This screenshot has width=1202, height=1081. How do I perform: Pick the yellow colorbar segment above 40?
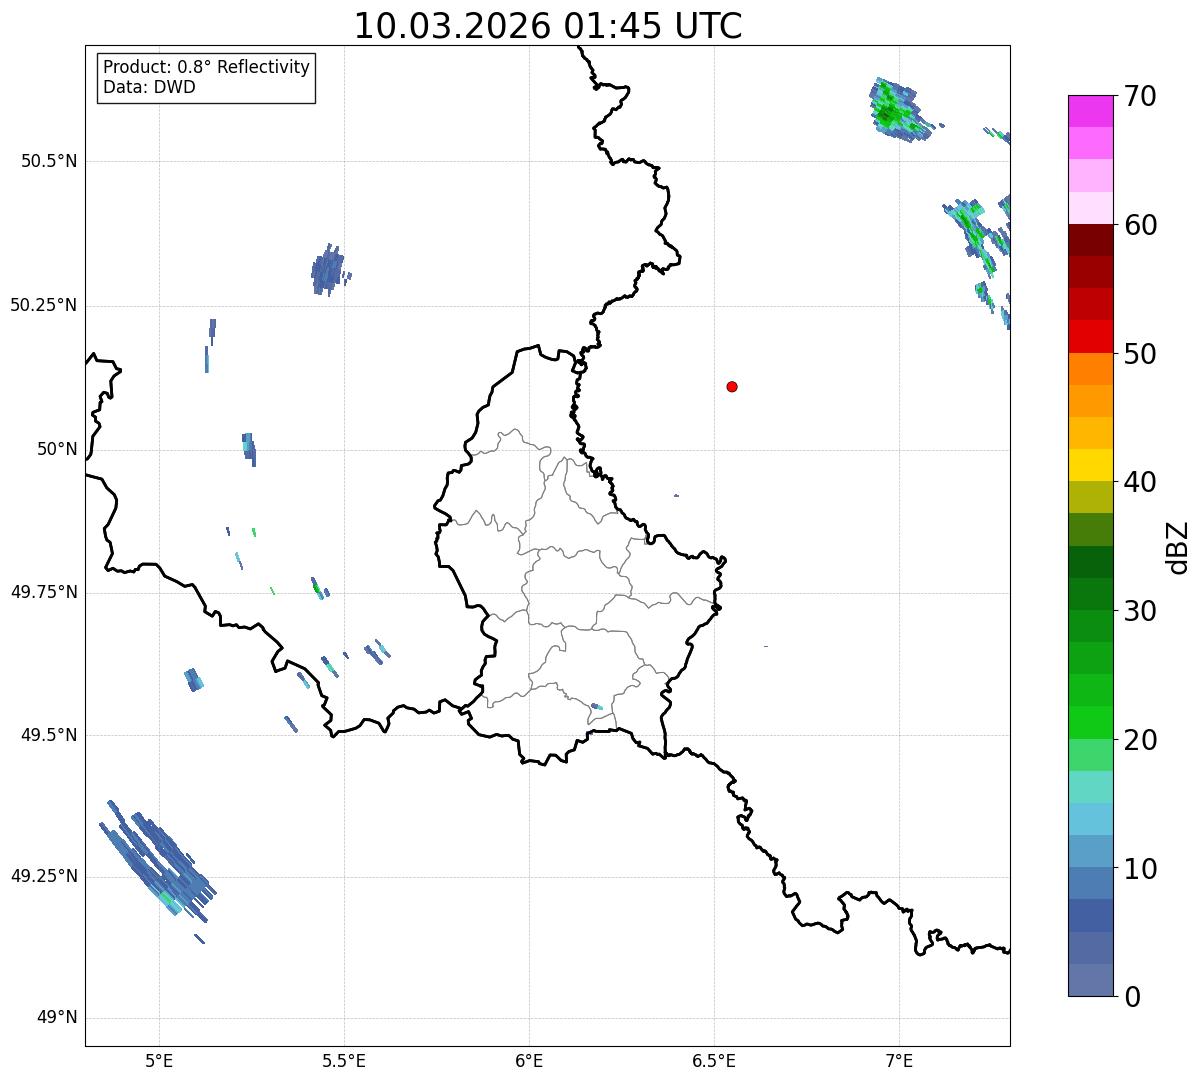(1090, 465)
